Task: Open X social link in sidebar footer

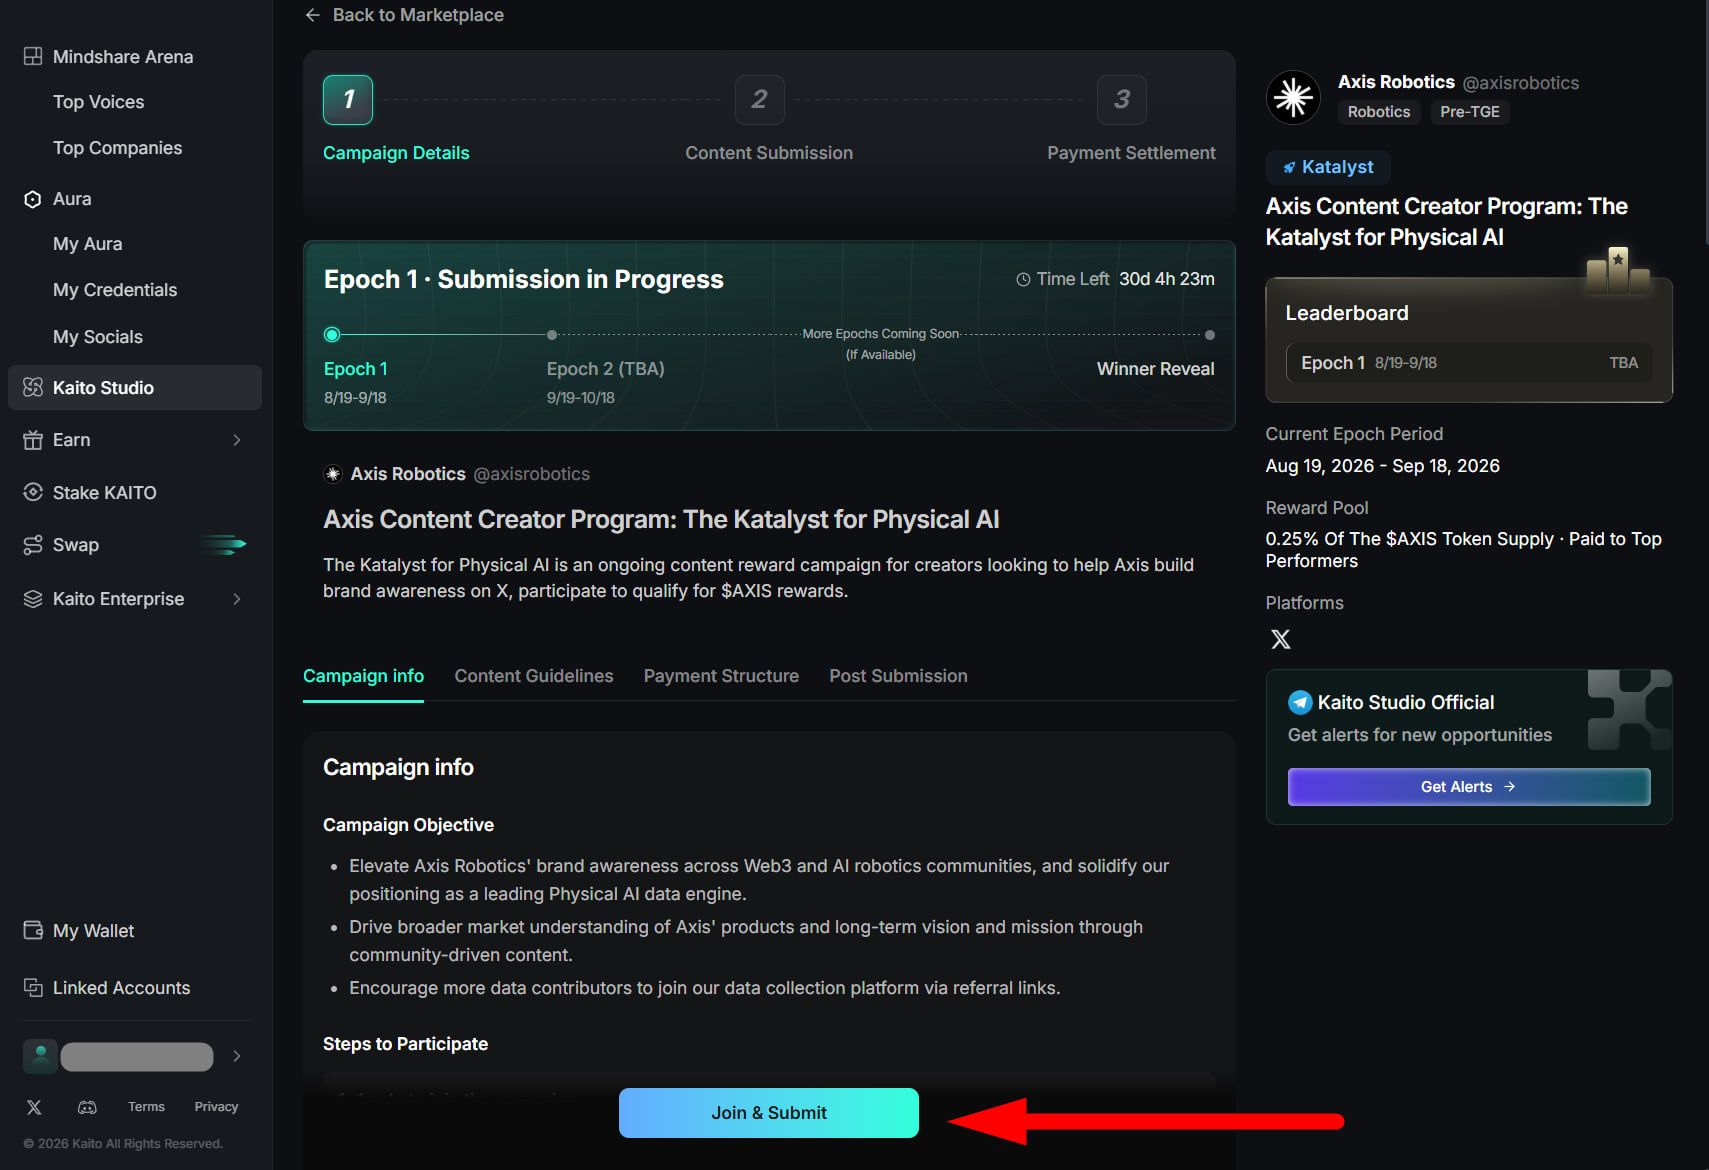Action: [x=34, y=1107]
